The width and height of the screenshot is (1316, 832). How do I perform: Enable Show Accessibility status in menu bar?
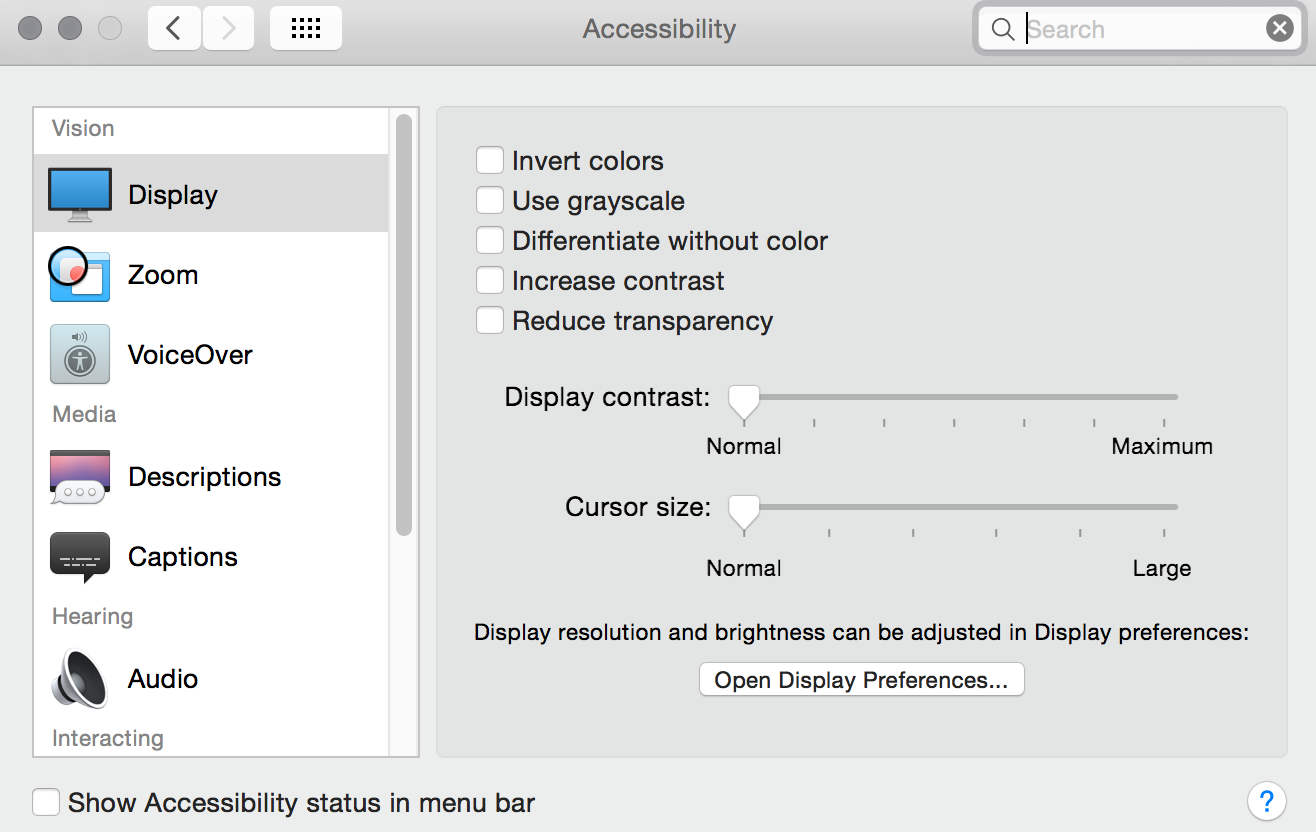point(46,803)
